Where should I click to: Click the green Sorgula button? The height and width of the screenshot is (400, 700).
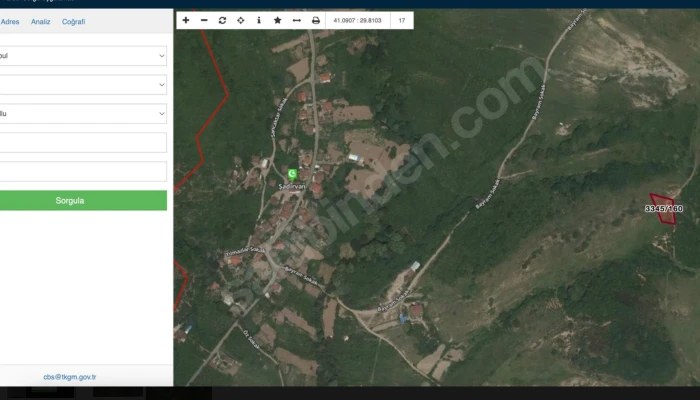point(83,200)
